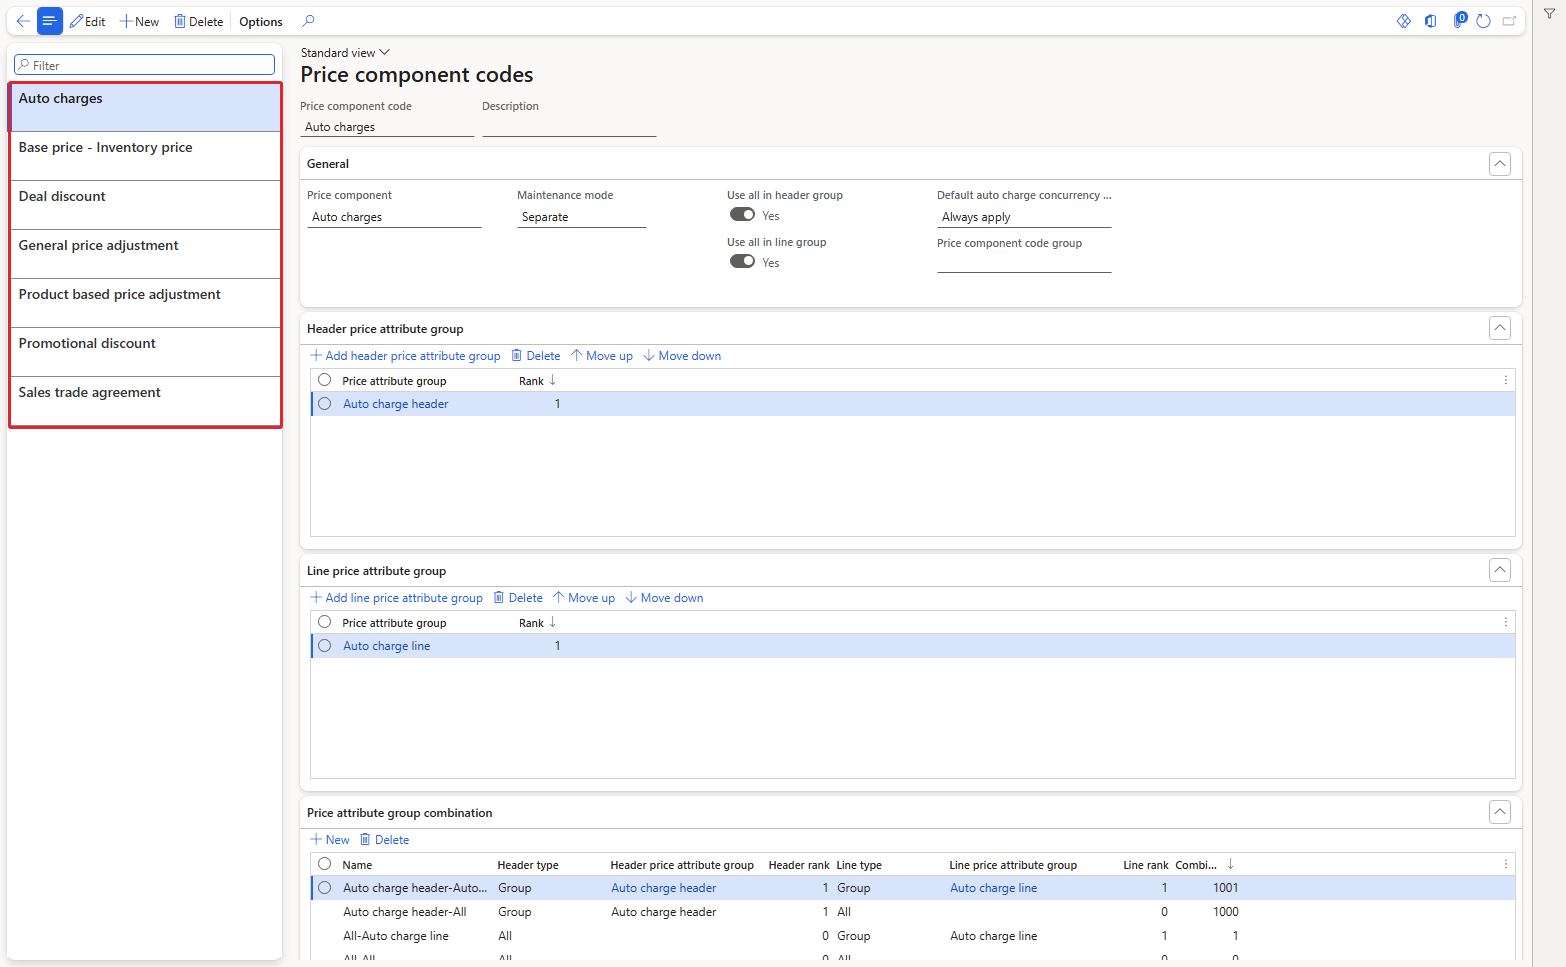
Task: Open form in new window icon
Action: click(x=1510, y=21)
